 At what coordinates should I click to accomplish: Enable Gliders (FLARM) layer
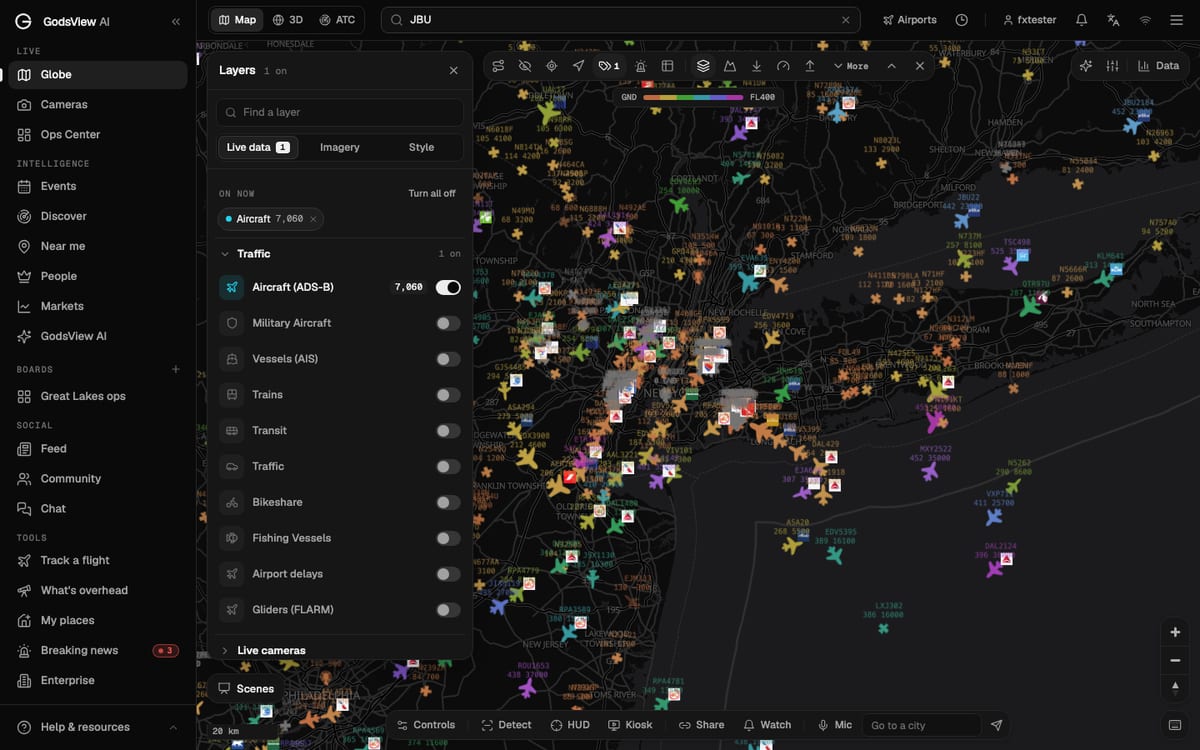[x=448, y=610]
